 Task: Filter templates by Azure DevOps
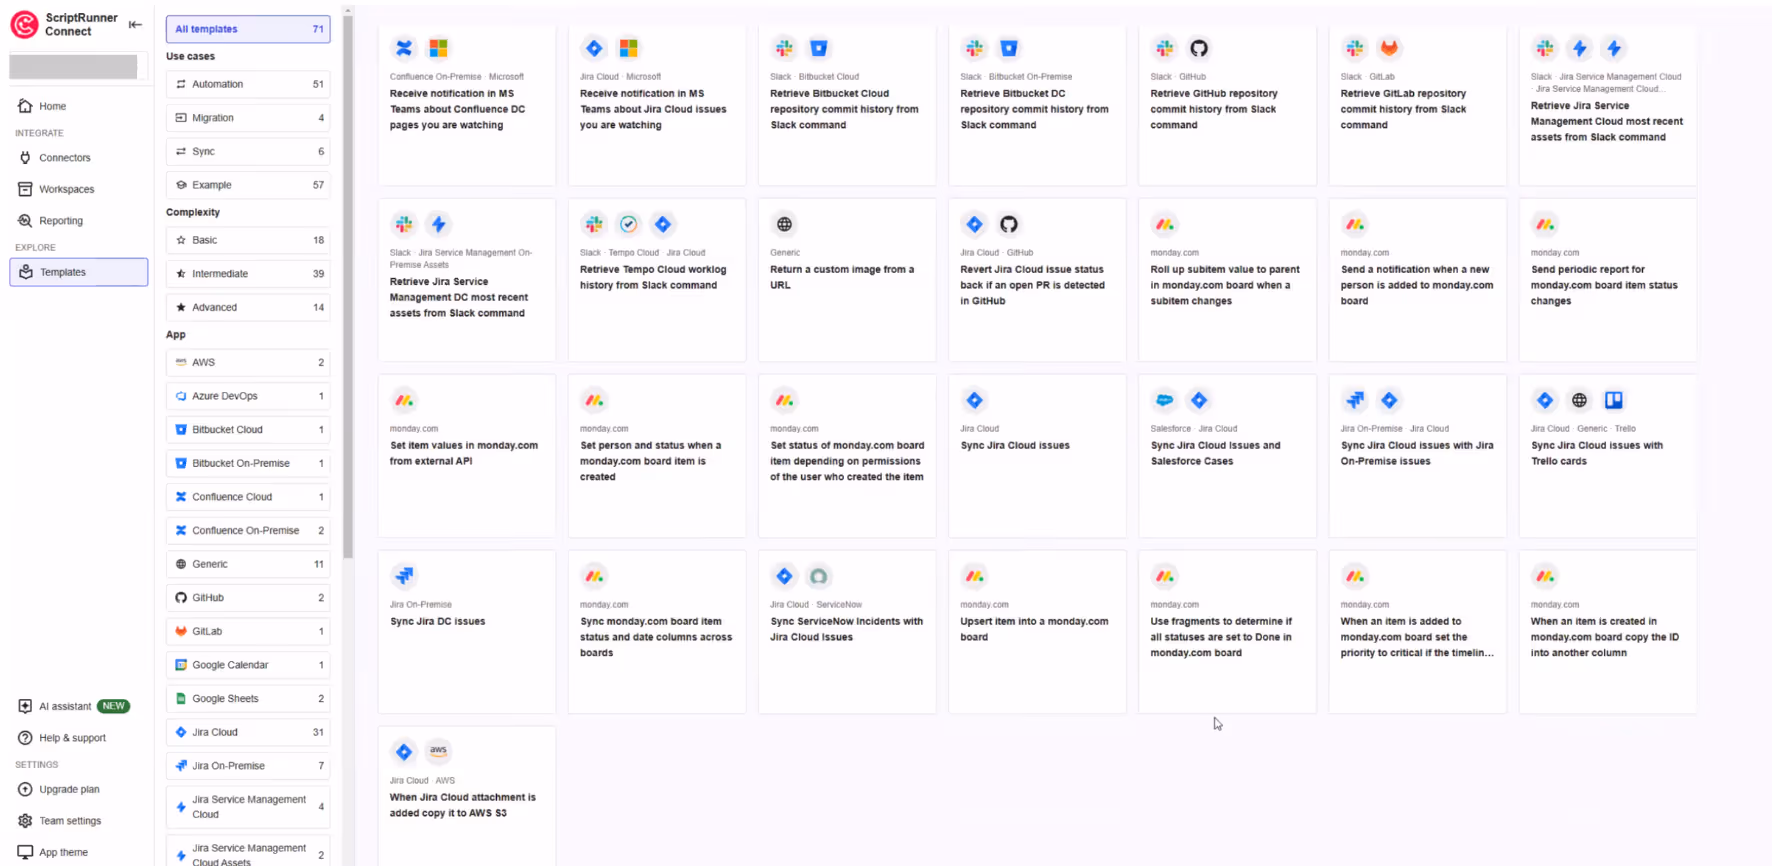click(x=248, y=396)
